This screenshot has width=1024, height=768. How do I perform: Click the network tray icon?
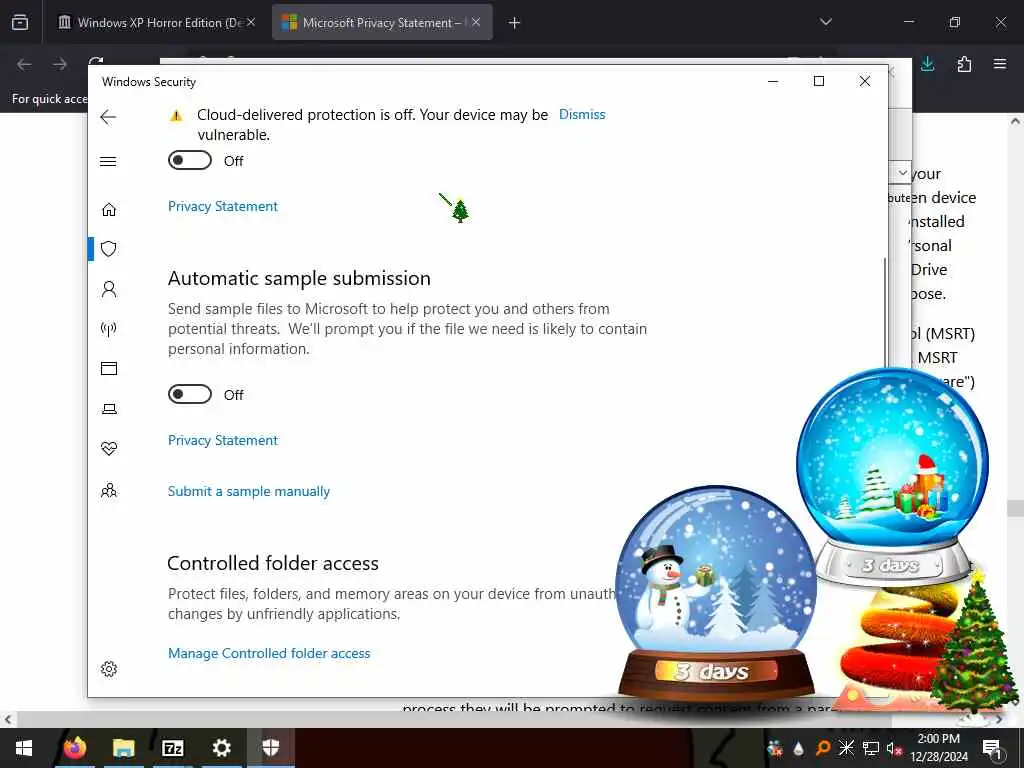click(871, 748)
